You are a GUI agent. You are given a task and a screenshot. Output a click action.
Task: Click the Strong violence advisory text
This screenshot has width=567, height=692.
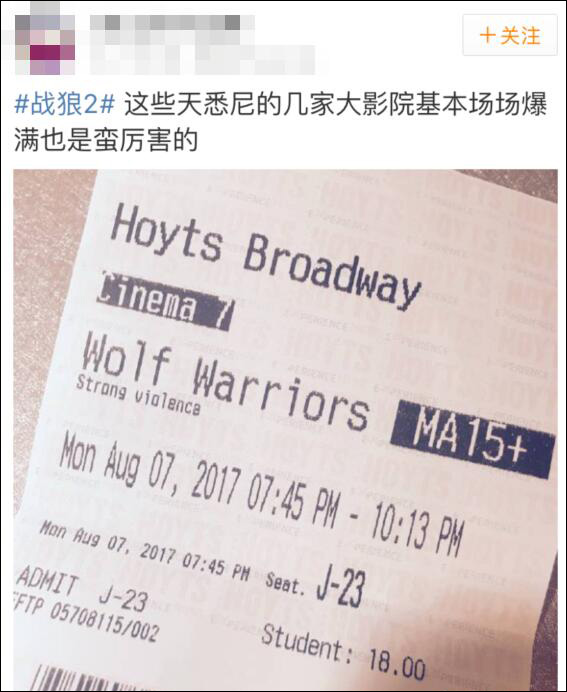(x=138, y=395)
